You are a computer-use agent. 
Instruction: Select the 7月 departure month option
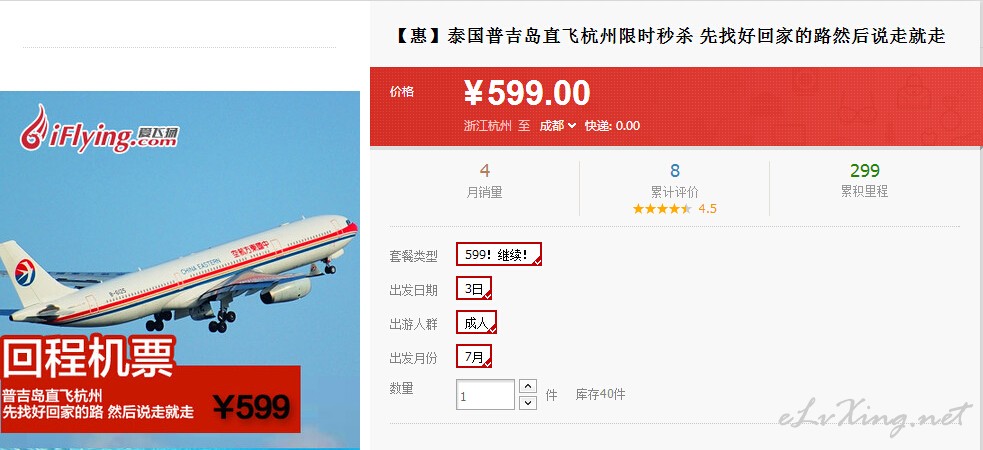tap(474, 356)
